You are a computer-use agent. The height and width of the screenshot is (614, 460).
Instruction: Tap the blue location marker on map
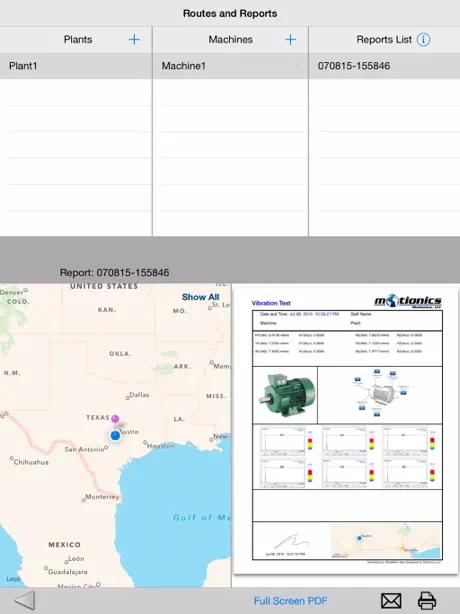pos(115,435)
